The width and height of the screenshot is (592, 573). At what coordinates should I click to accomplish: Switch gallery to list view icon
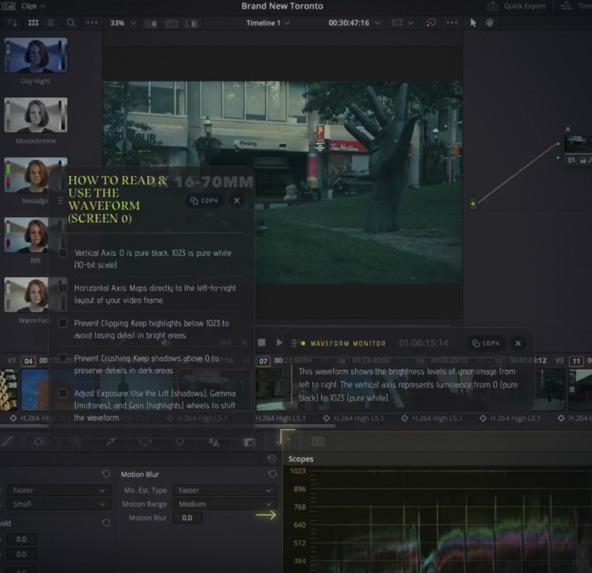[50, 23]
